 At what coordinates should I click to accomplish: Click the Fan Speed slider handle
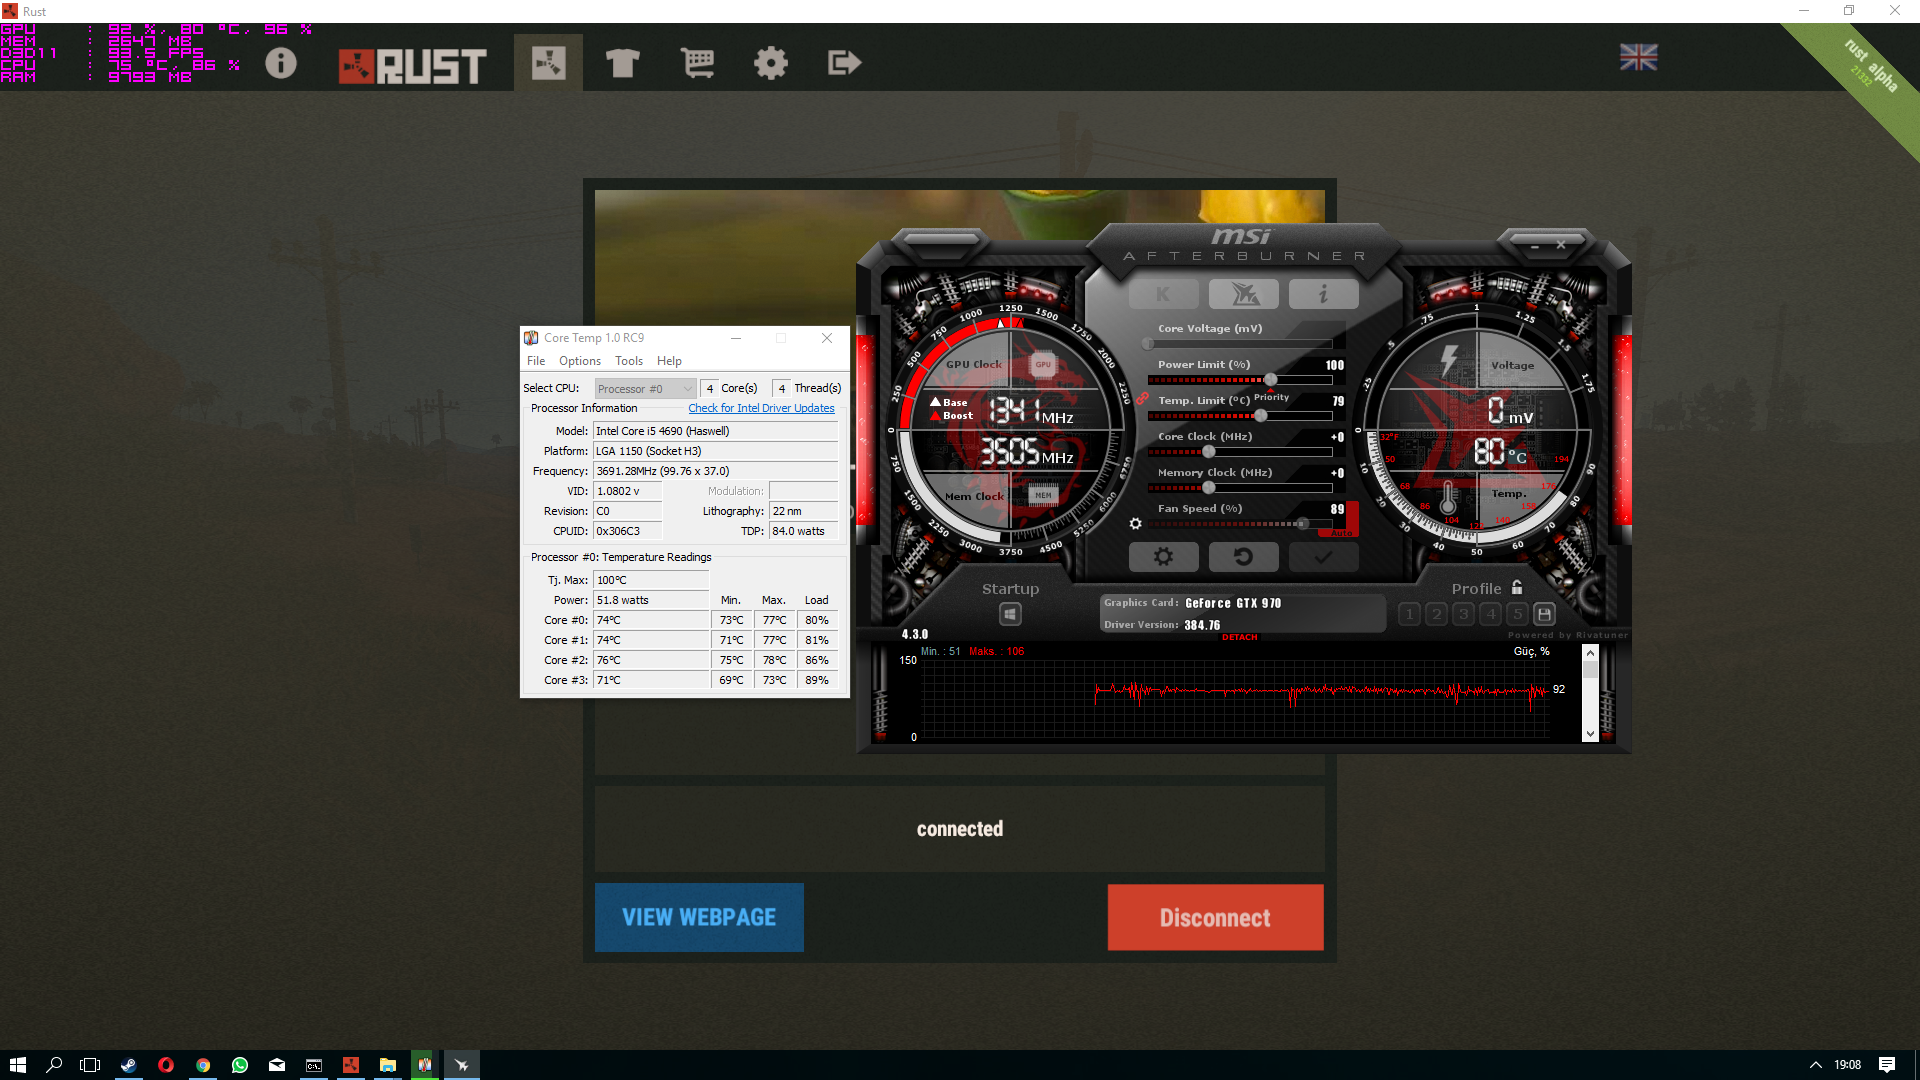(1302, 524)
